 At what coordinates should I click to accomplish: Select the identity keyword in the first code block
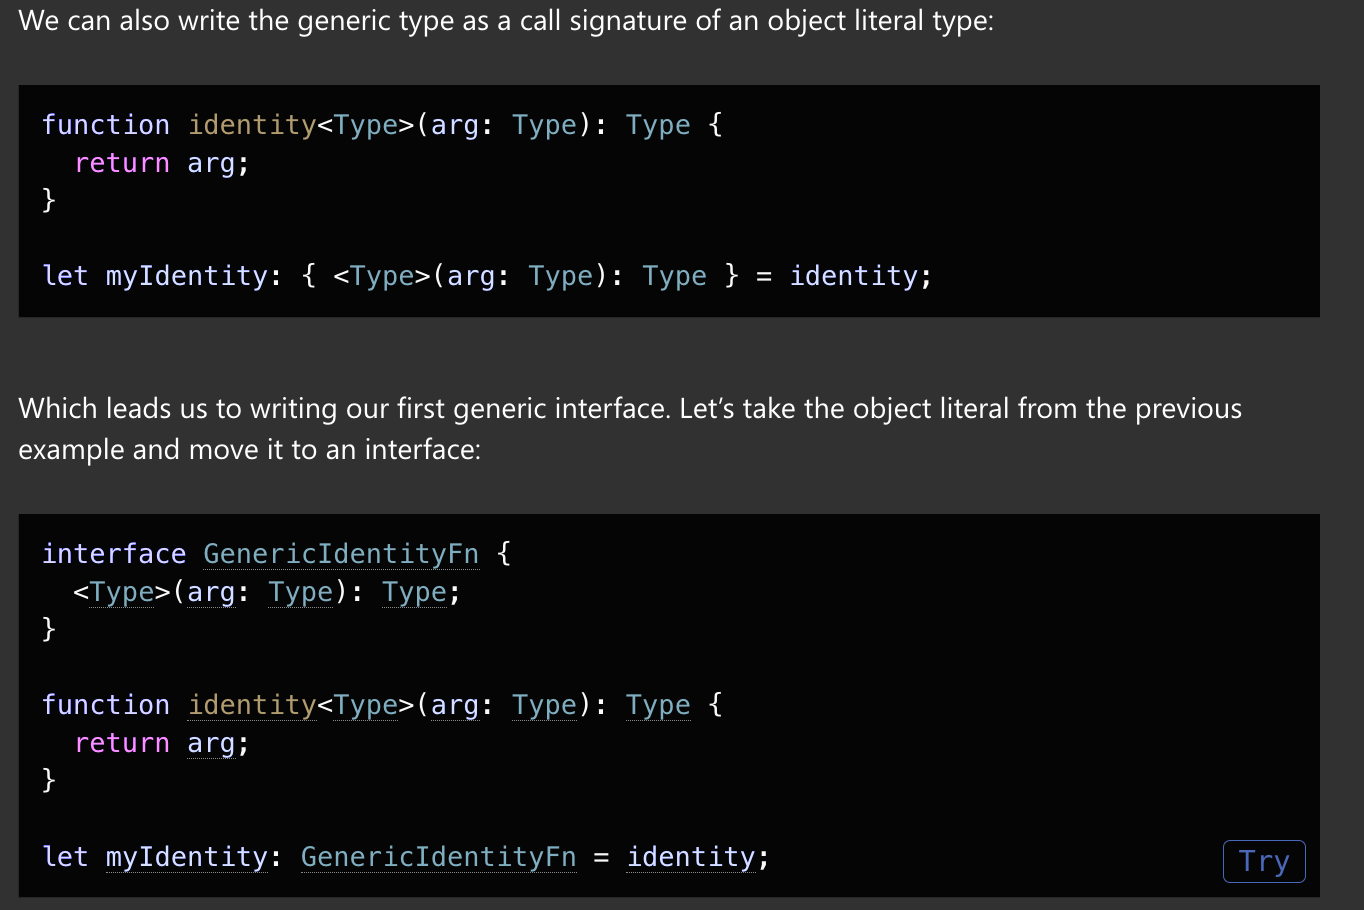pos(252,124)
